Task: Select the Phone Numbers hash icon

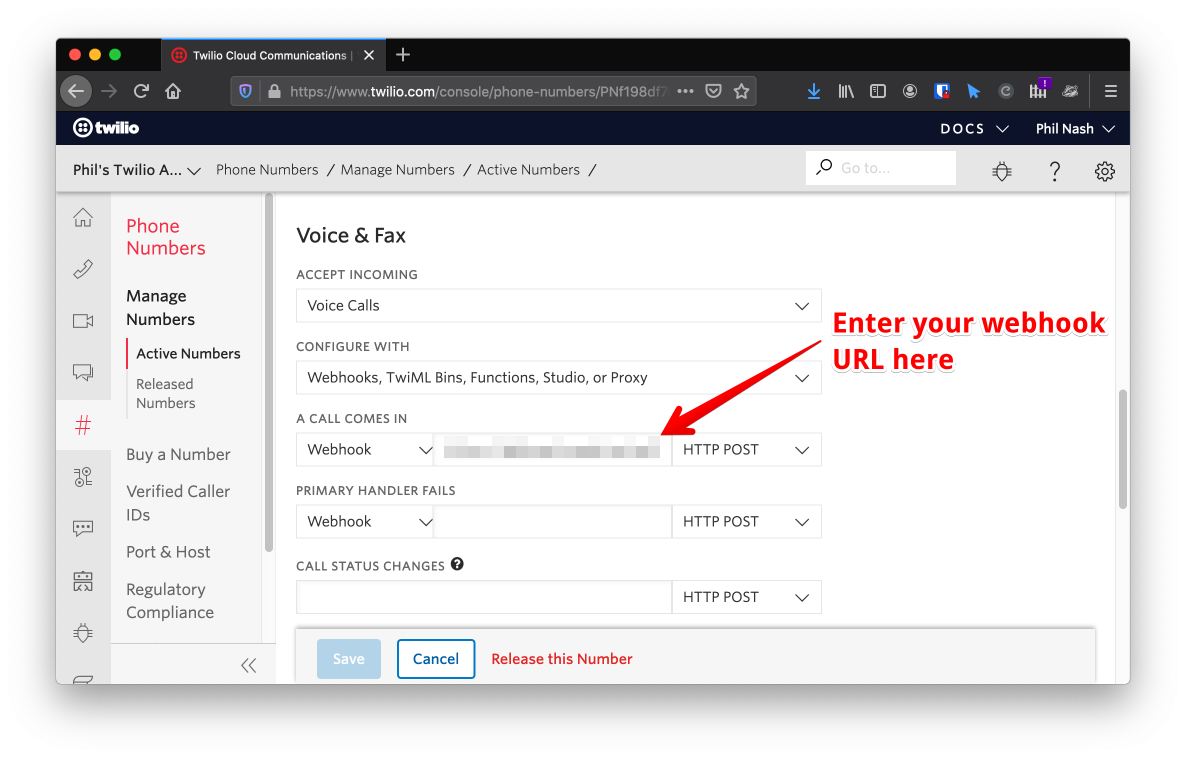Action: pos(83,425)
